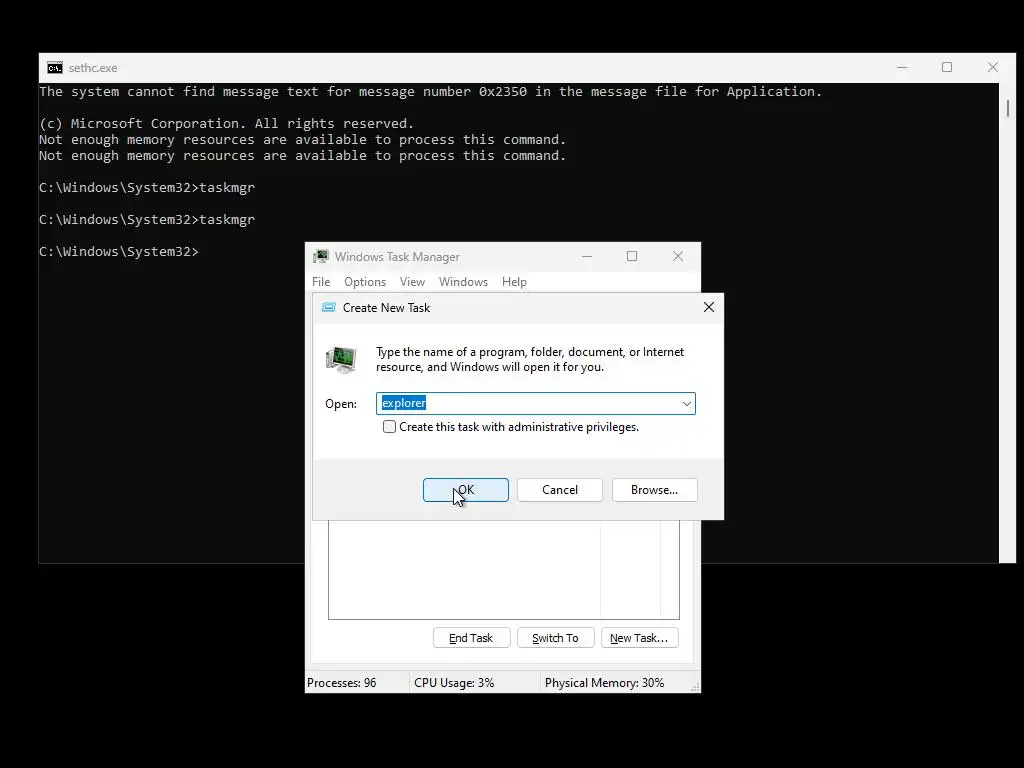Click the Browse... button

(654, 490)
